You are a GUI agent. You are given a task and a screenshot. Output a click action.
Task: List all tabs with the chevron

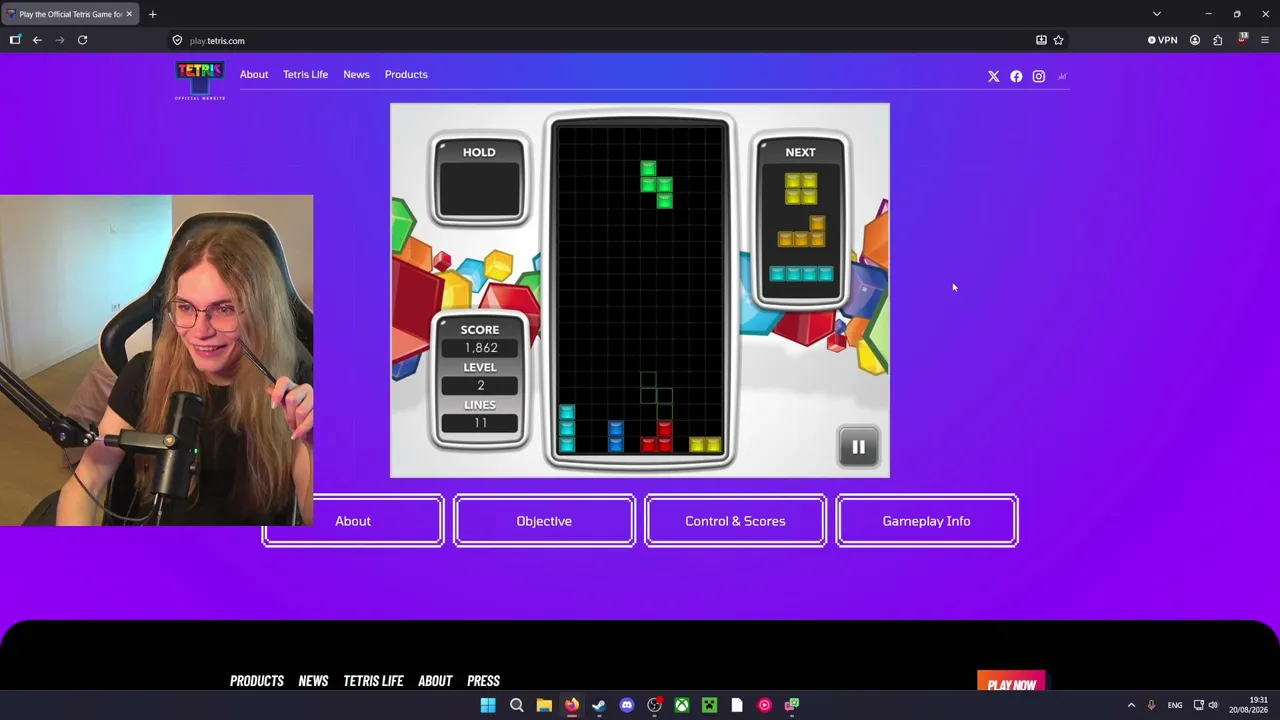[x=1157, y=14]
